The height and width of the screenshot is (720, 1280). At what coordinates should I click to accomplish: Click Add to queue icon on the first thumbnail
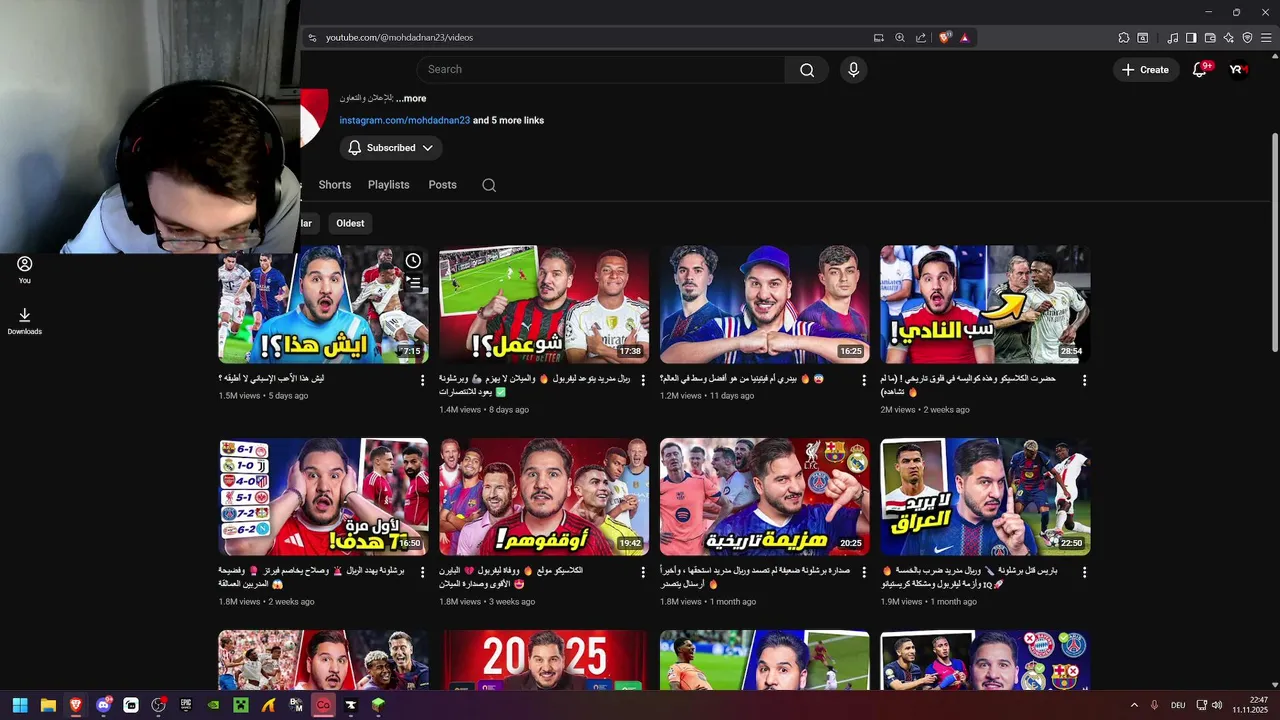point(413,283)
